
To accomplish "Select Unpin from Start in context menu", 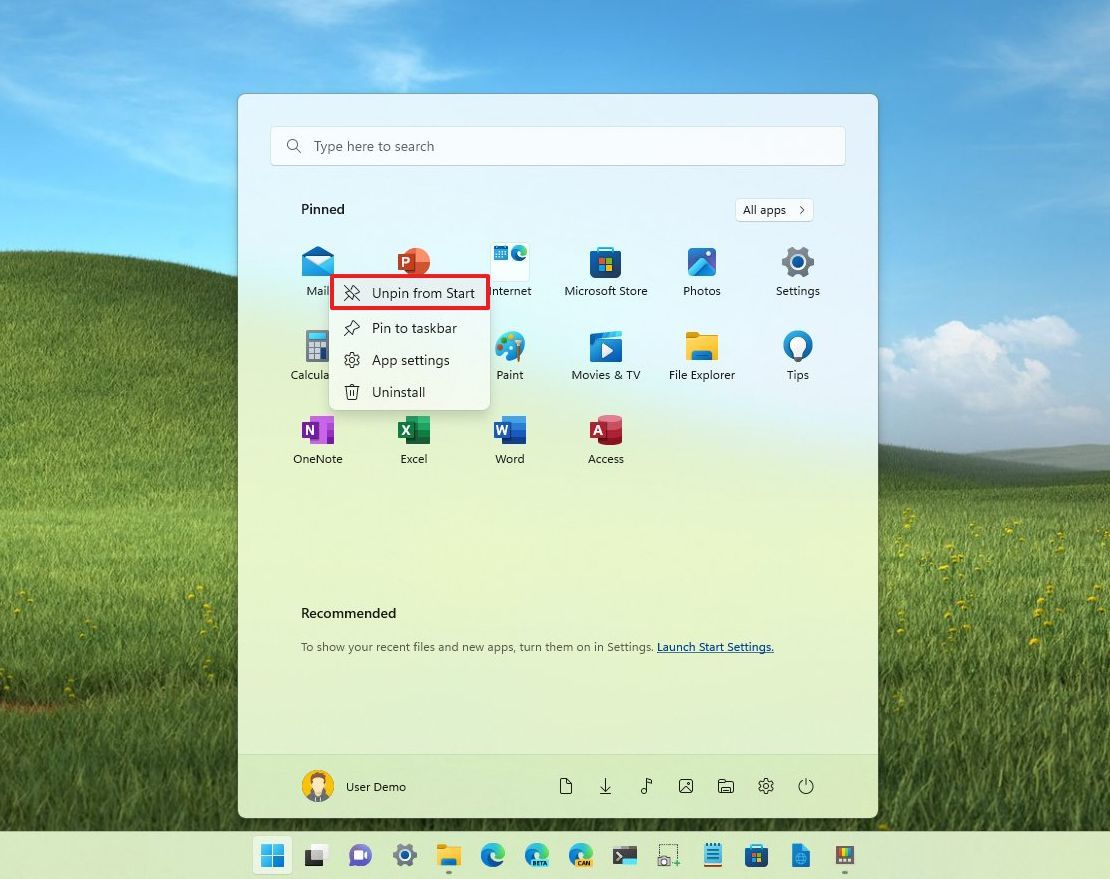I will (410, 293).
